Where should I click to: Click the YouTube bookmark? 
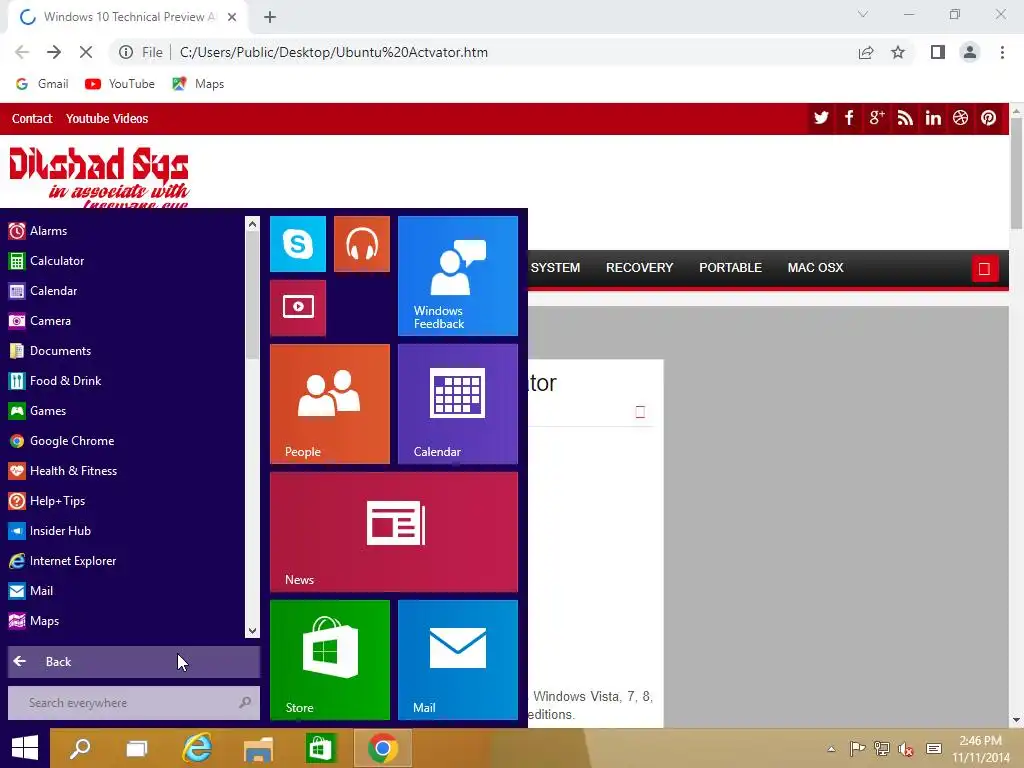(x=120, y=84)
